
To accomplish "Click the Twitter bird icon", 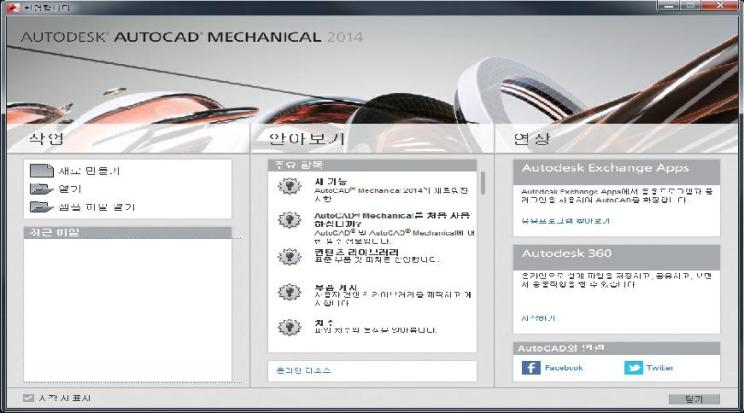I will (x=633, y=367).
